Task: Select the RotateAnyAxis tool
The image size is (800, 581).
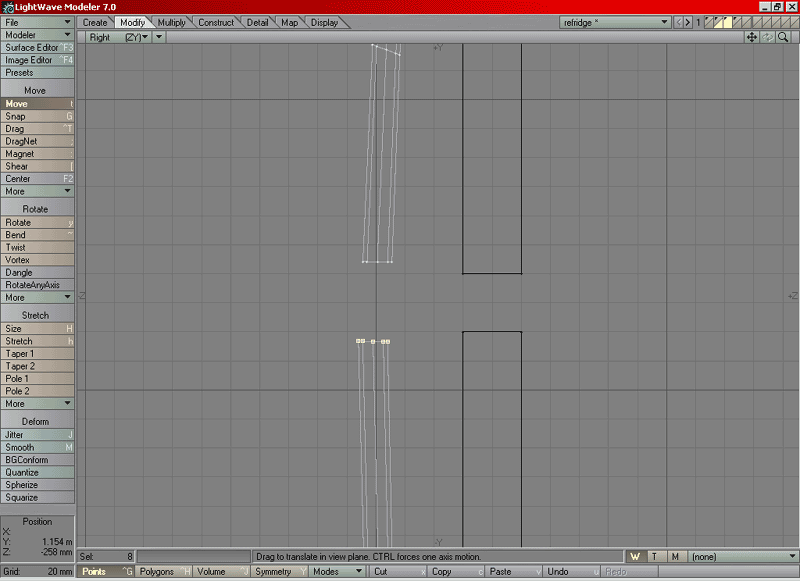Action: point(37,285)
